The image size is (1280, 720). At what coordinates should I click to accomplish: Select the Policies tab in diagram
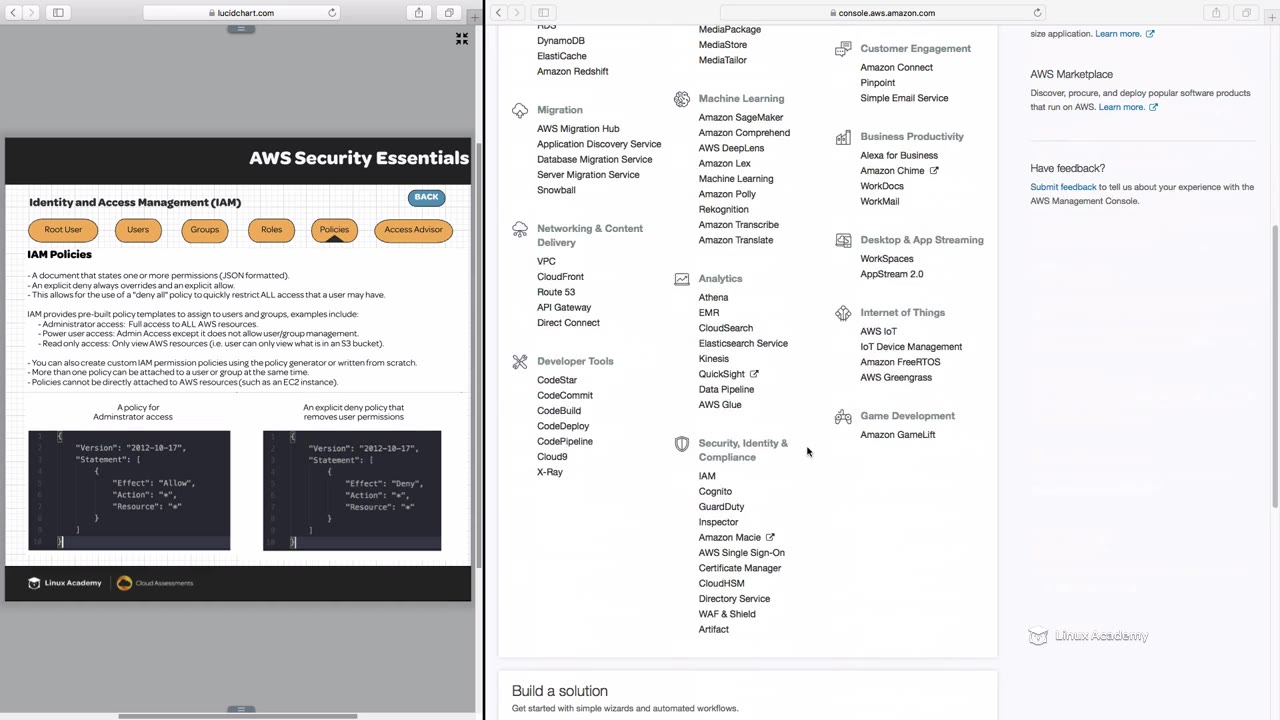pyautogui.click(x=334, y=230)
